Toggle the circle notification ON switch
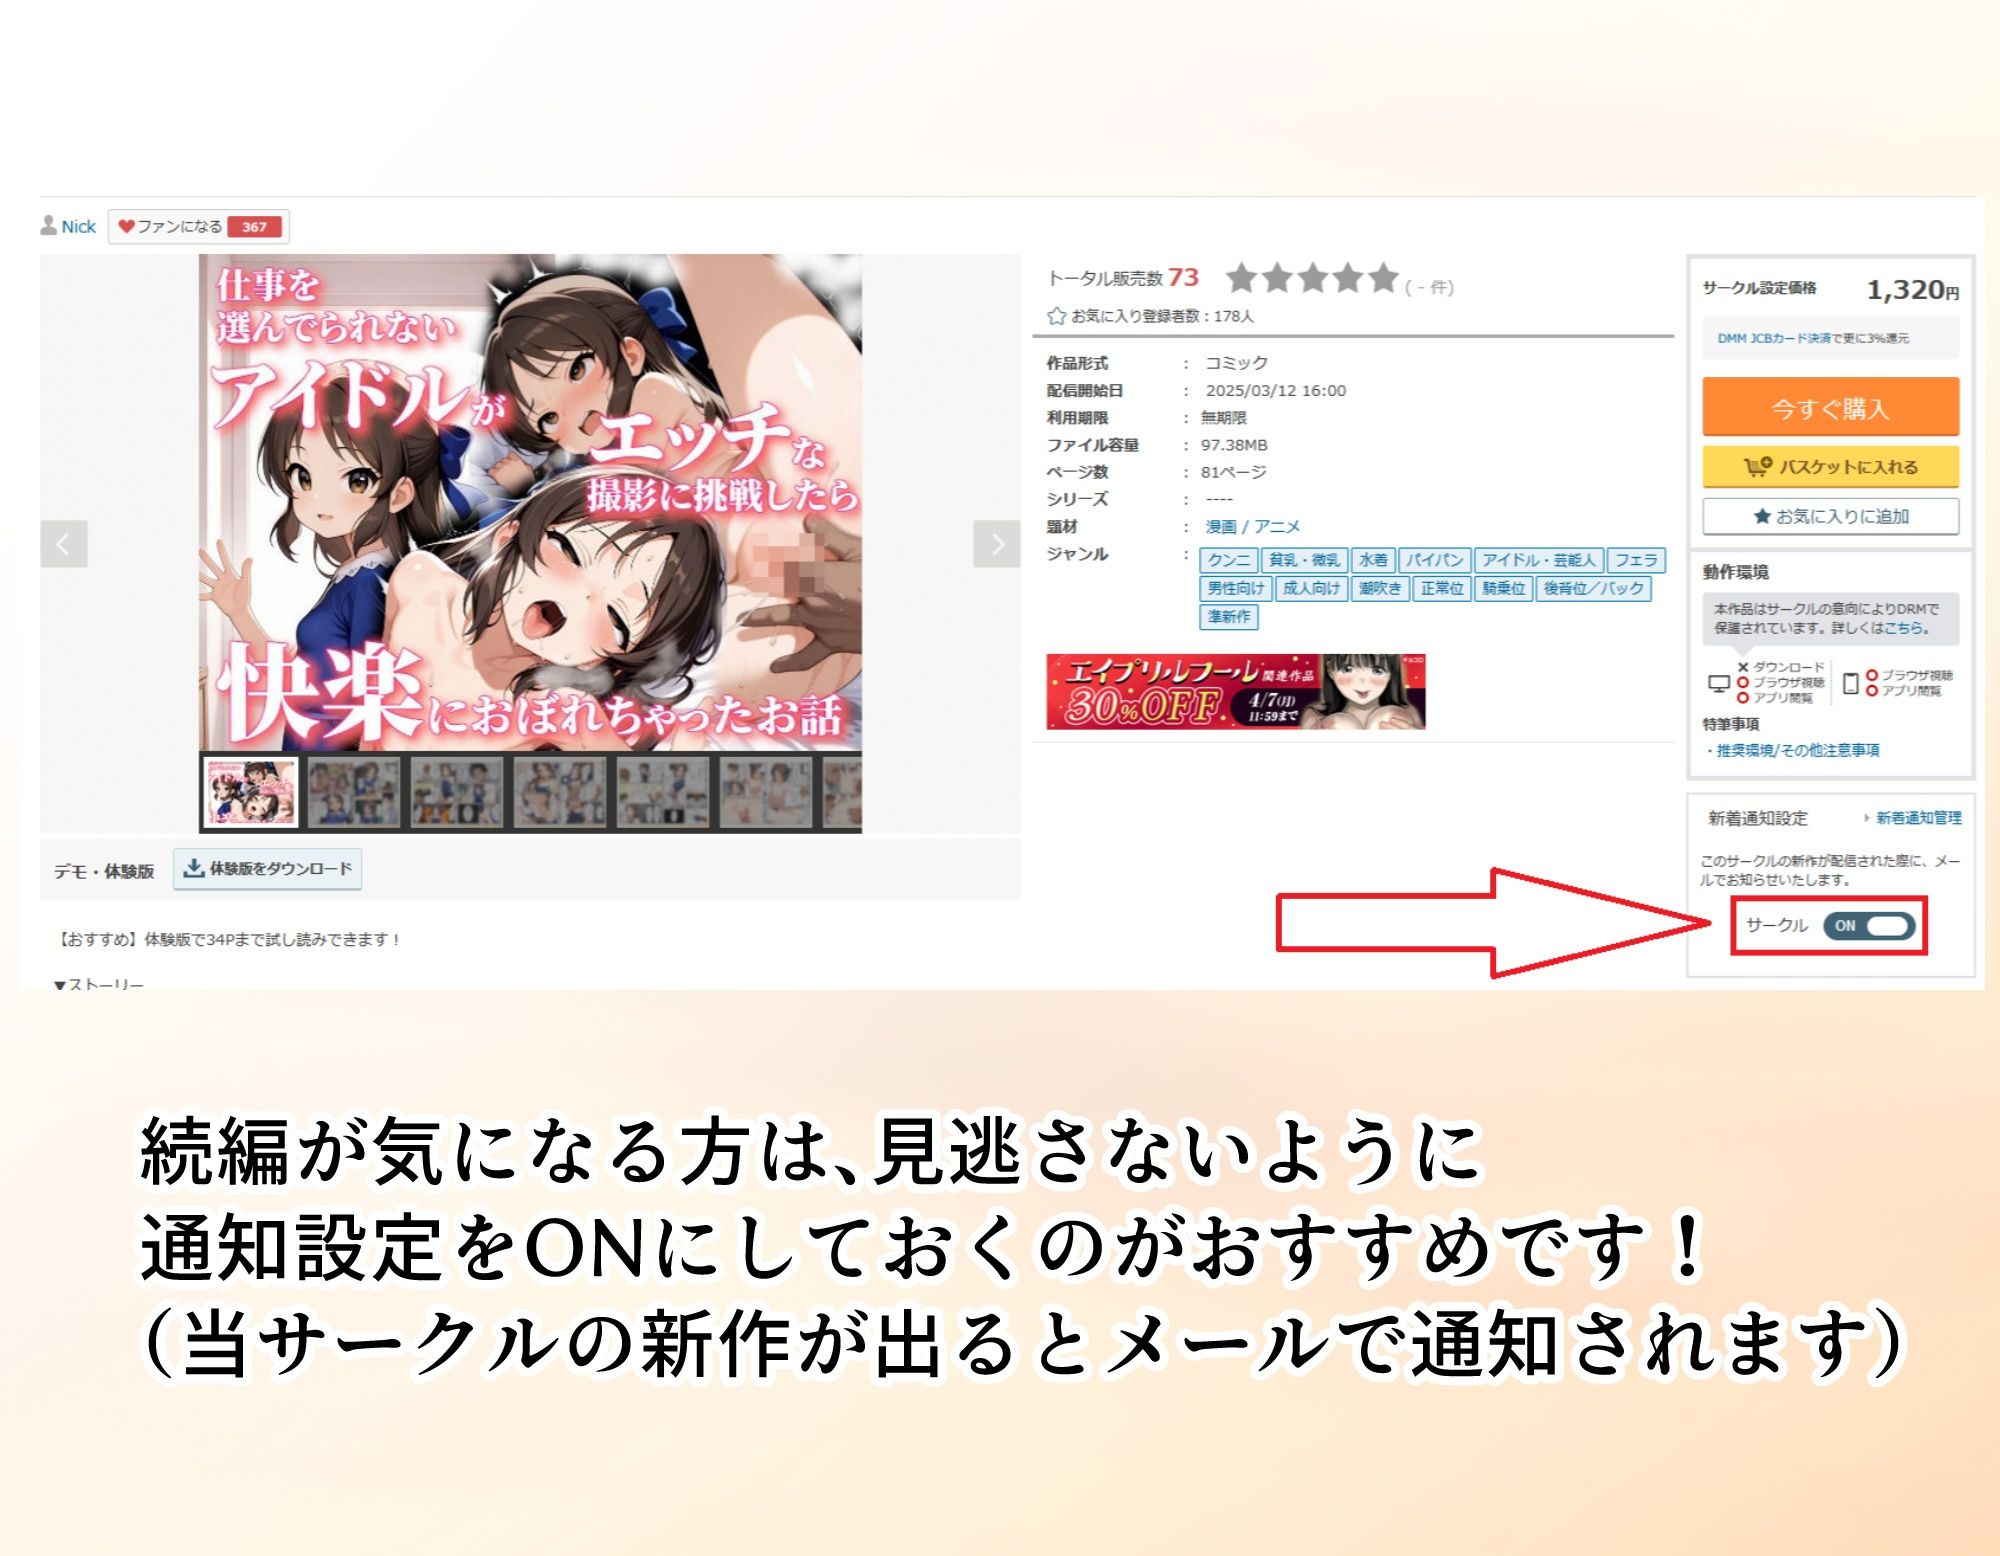The image size is (2000, 1556). [1868, 926]
